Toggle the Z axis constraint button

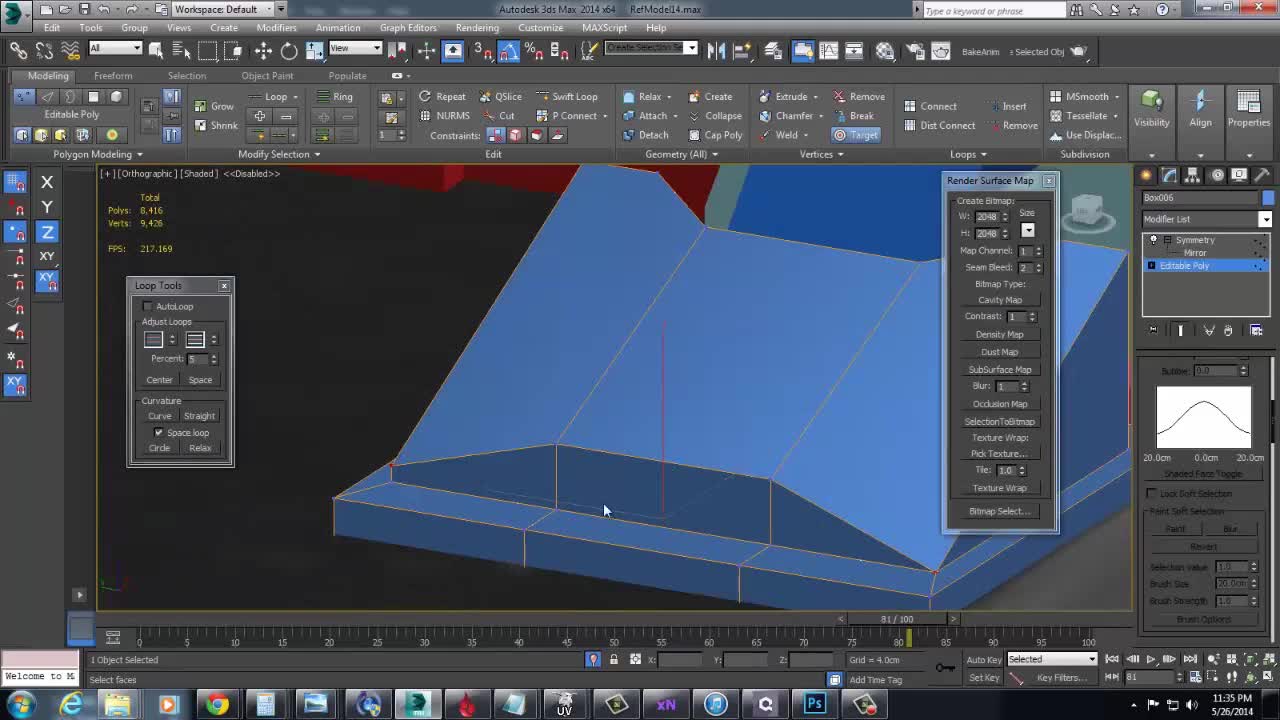point(46,232)
